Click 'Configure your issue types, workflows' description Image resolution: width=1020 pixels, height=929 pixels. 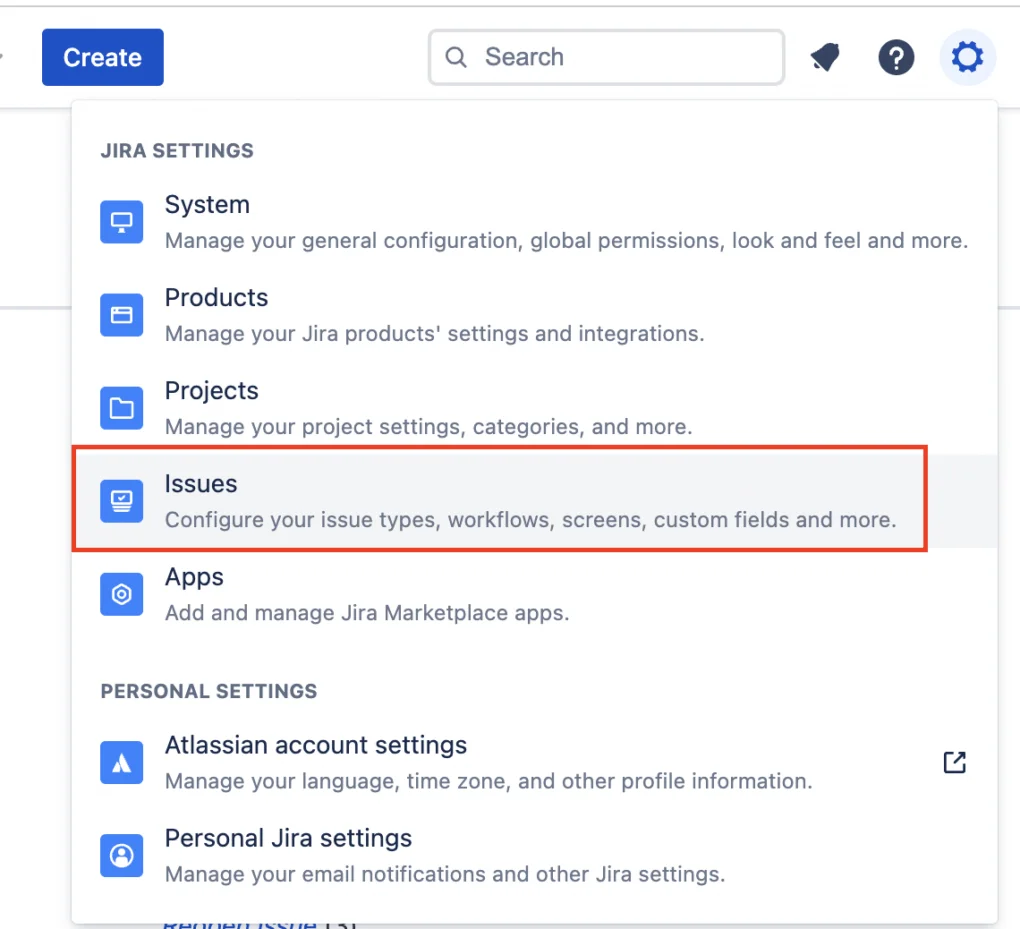pyautogui.click(x=531, y=520)
